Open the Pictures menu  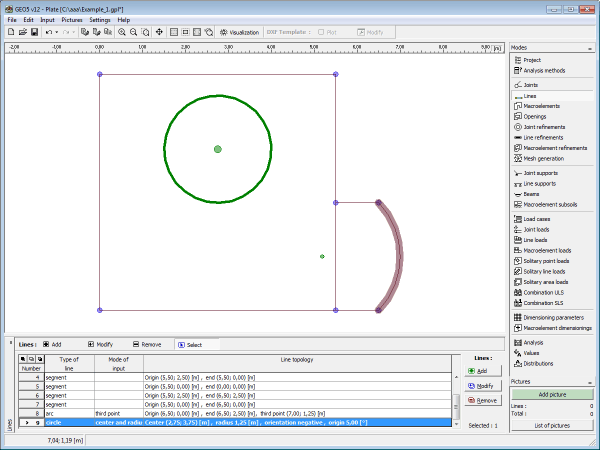(72, 19)
